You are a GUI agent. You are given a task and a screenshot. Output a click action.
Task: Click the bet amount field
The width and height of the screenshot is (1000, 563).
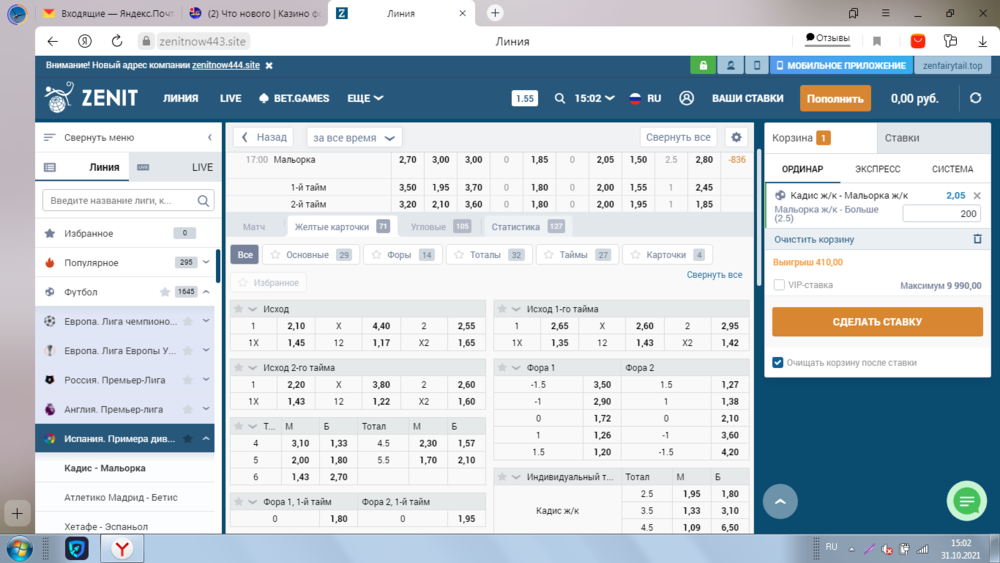(941, 214)
